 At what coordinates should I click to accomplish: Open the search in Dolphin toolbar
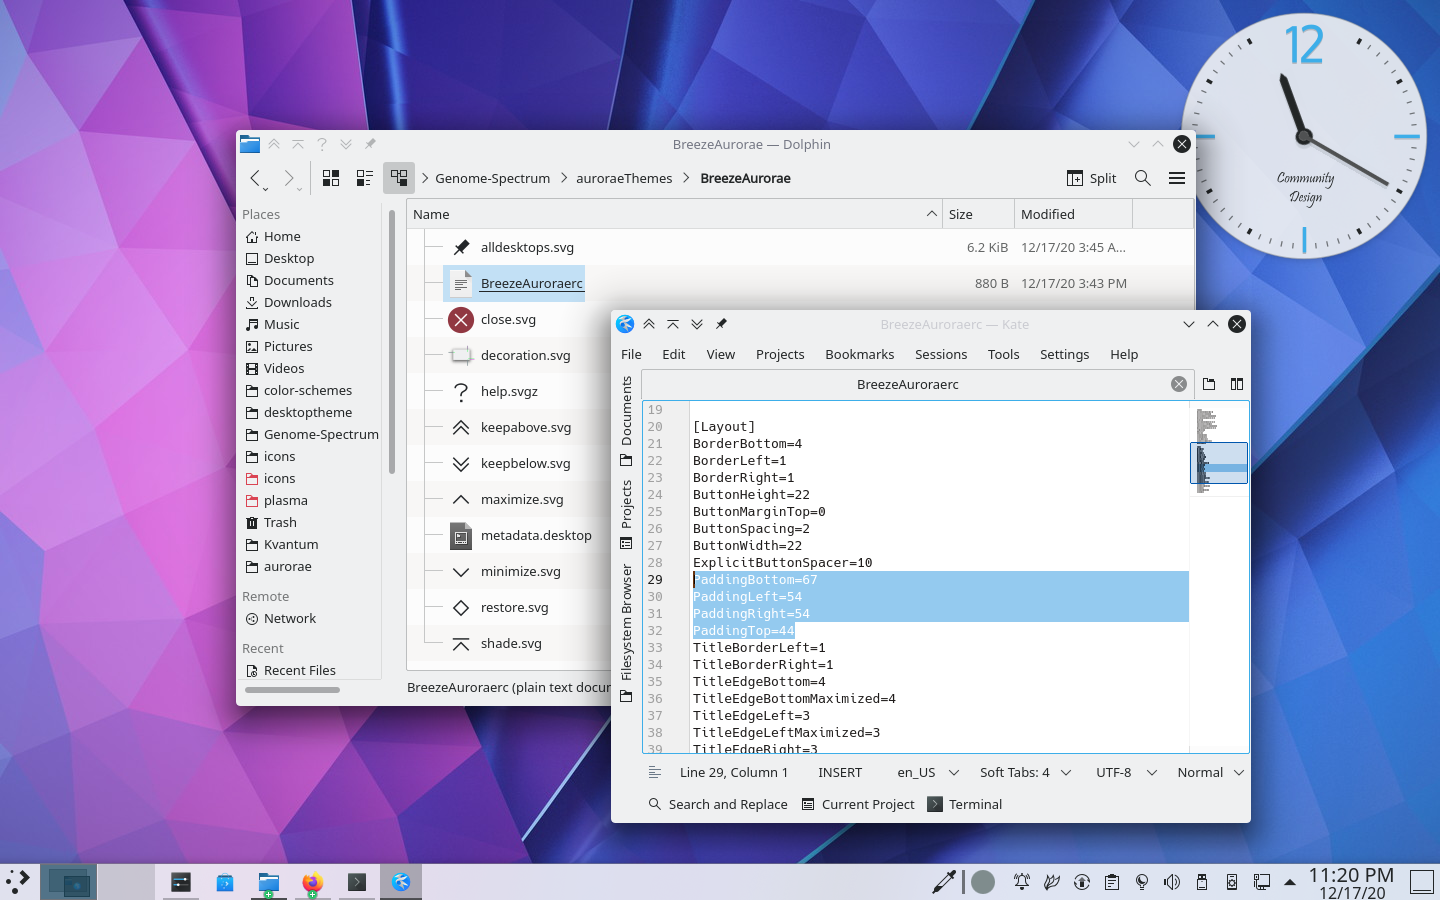[1143, 178]
